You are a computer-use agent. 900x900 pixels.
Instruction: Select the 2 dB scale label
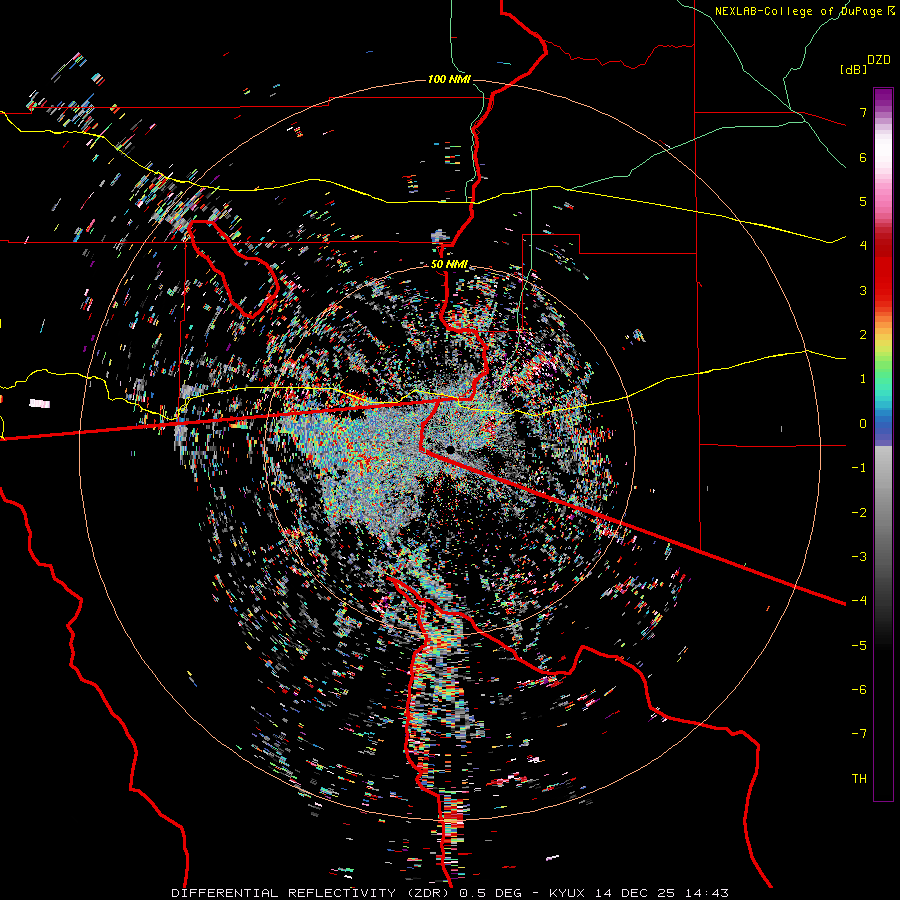(x=863, y=335)
